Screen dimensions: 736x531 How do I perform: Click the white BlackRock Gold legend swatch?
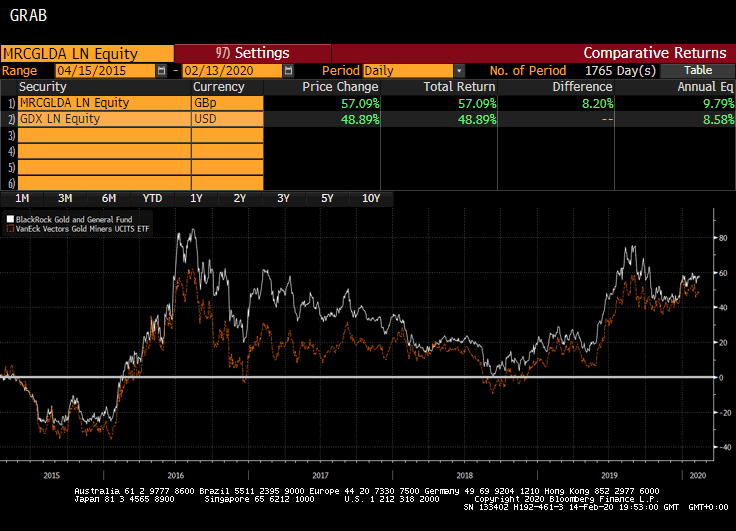coord(10,219)
